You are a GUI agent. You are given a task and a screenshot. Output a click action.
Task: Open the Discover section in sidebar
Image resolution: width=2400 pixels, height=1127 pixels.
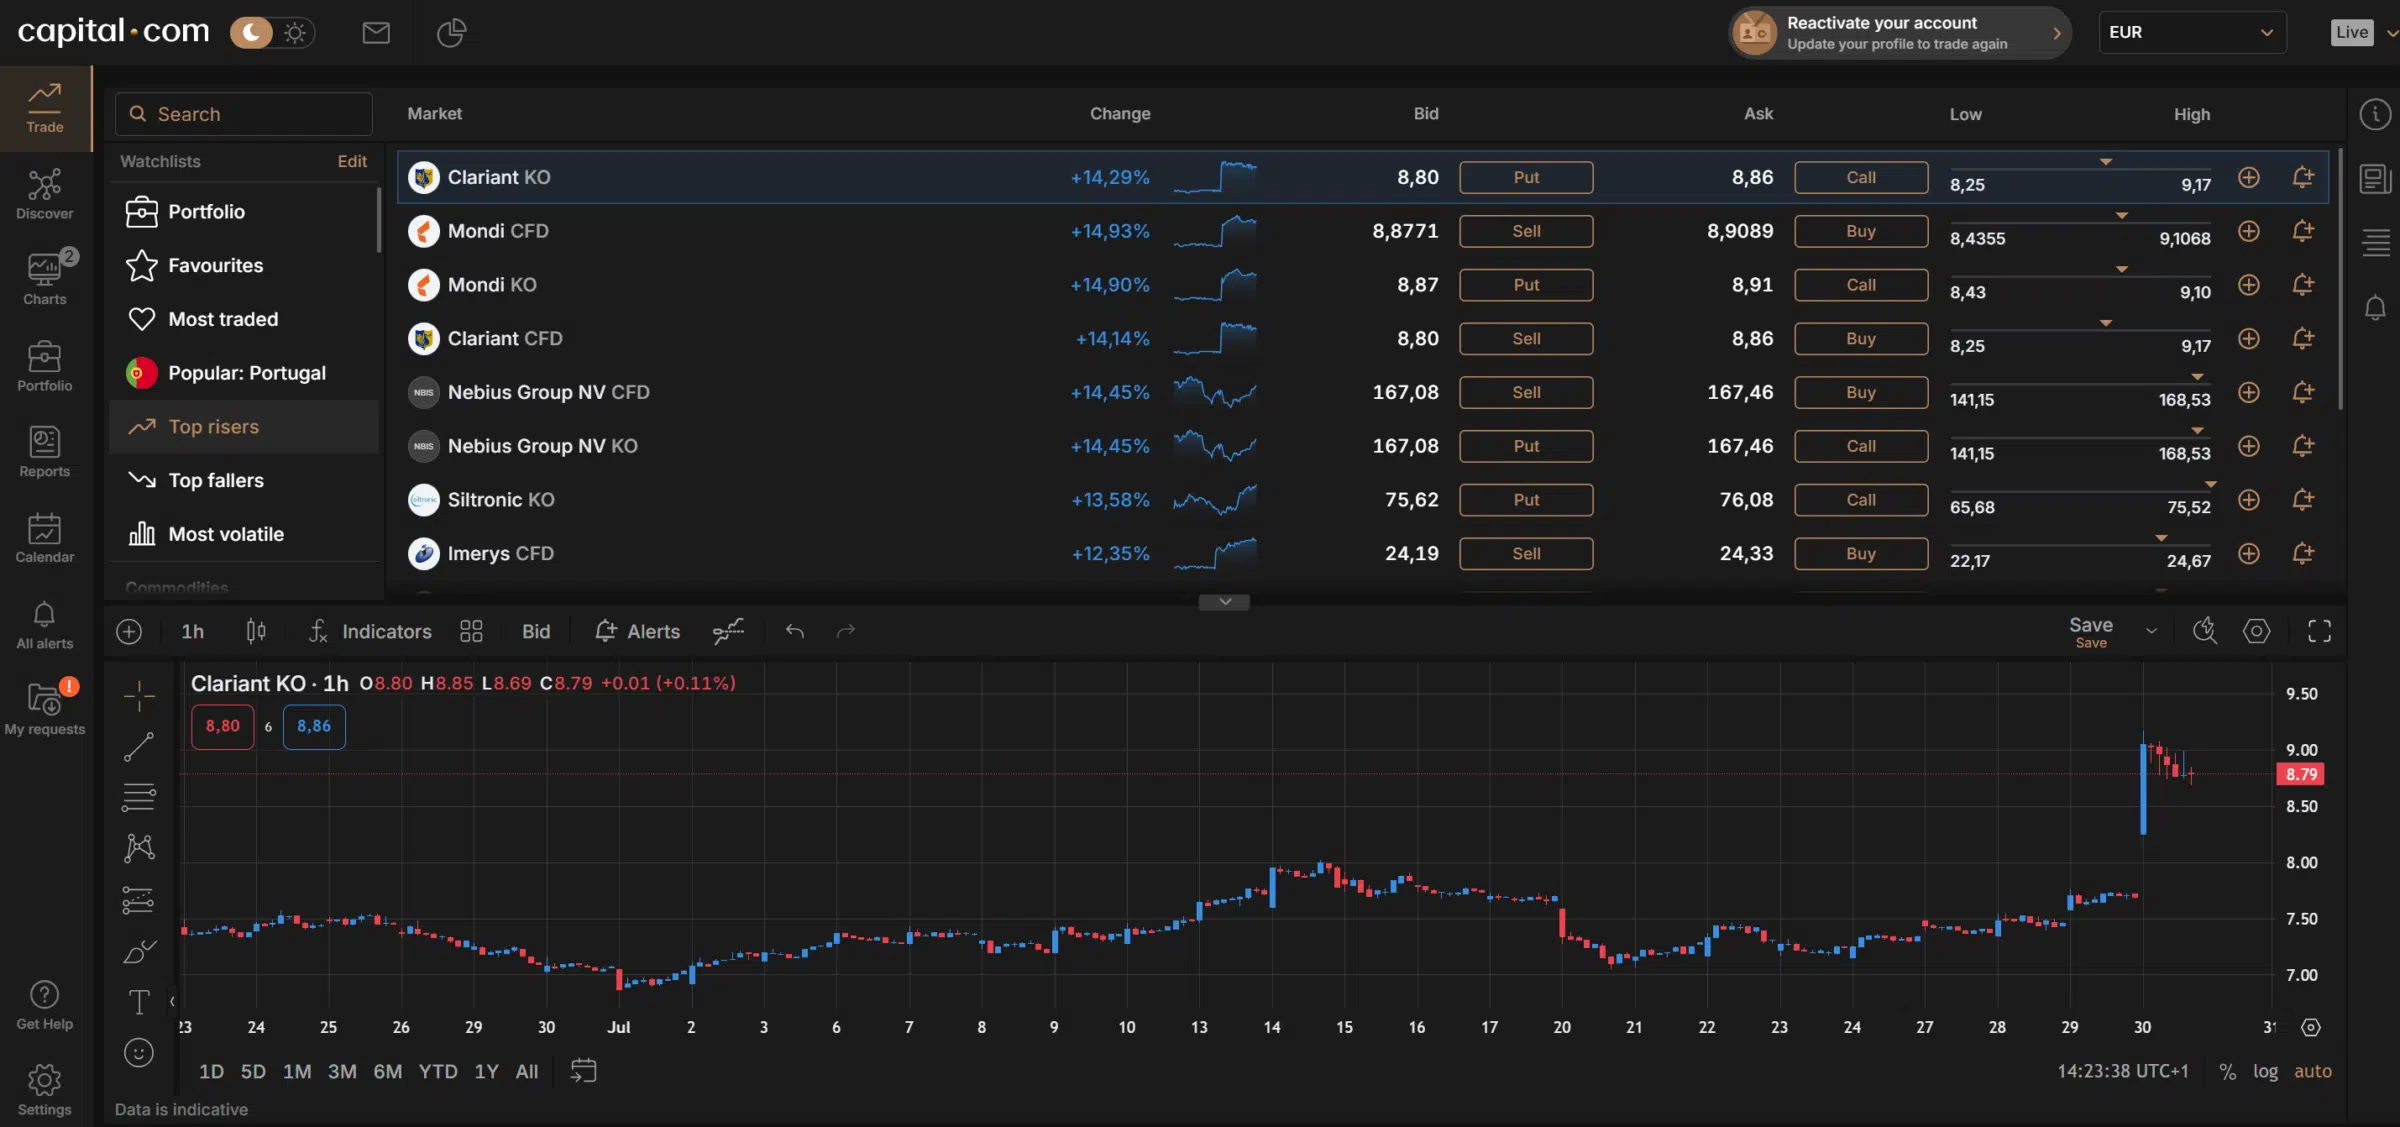[x=45, y=194]
